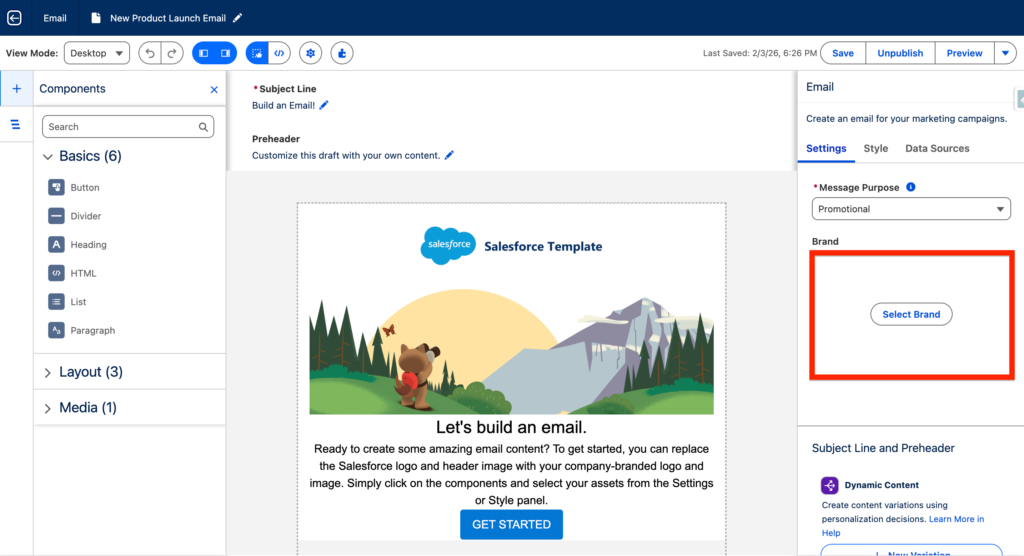This screenshot has height=556, width=1024.
Task: Click the Unpublish button
Action: pos(900,53)
